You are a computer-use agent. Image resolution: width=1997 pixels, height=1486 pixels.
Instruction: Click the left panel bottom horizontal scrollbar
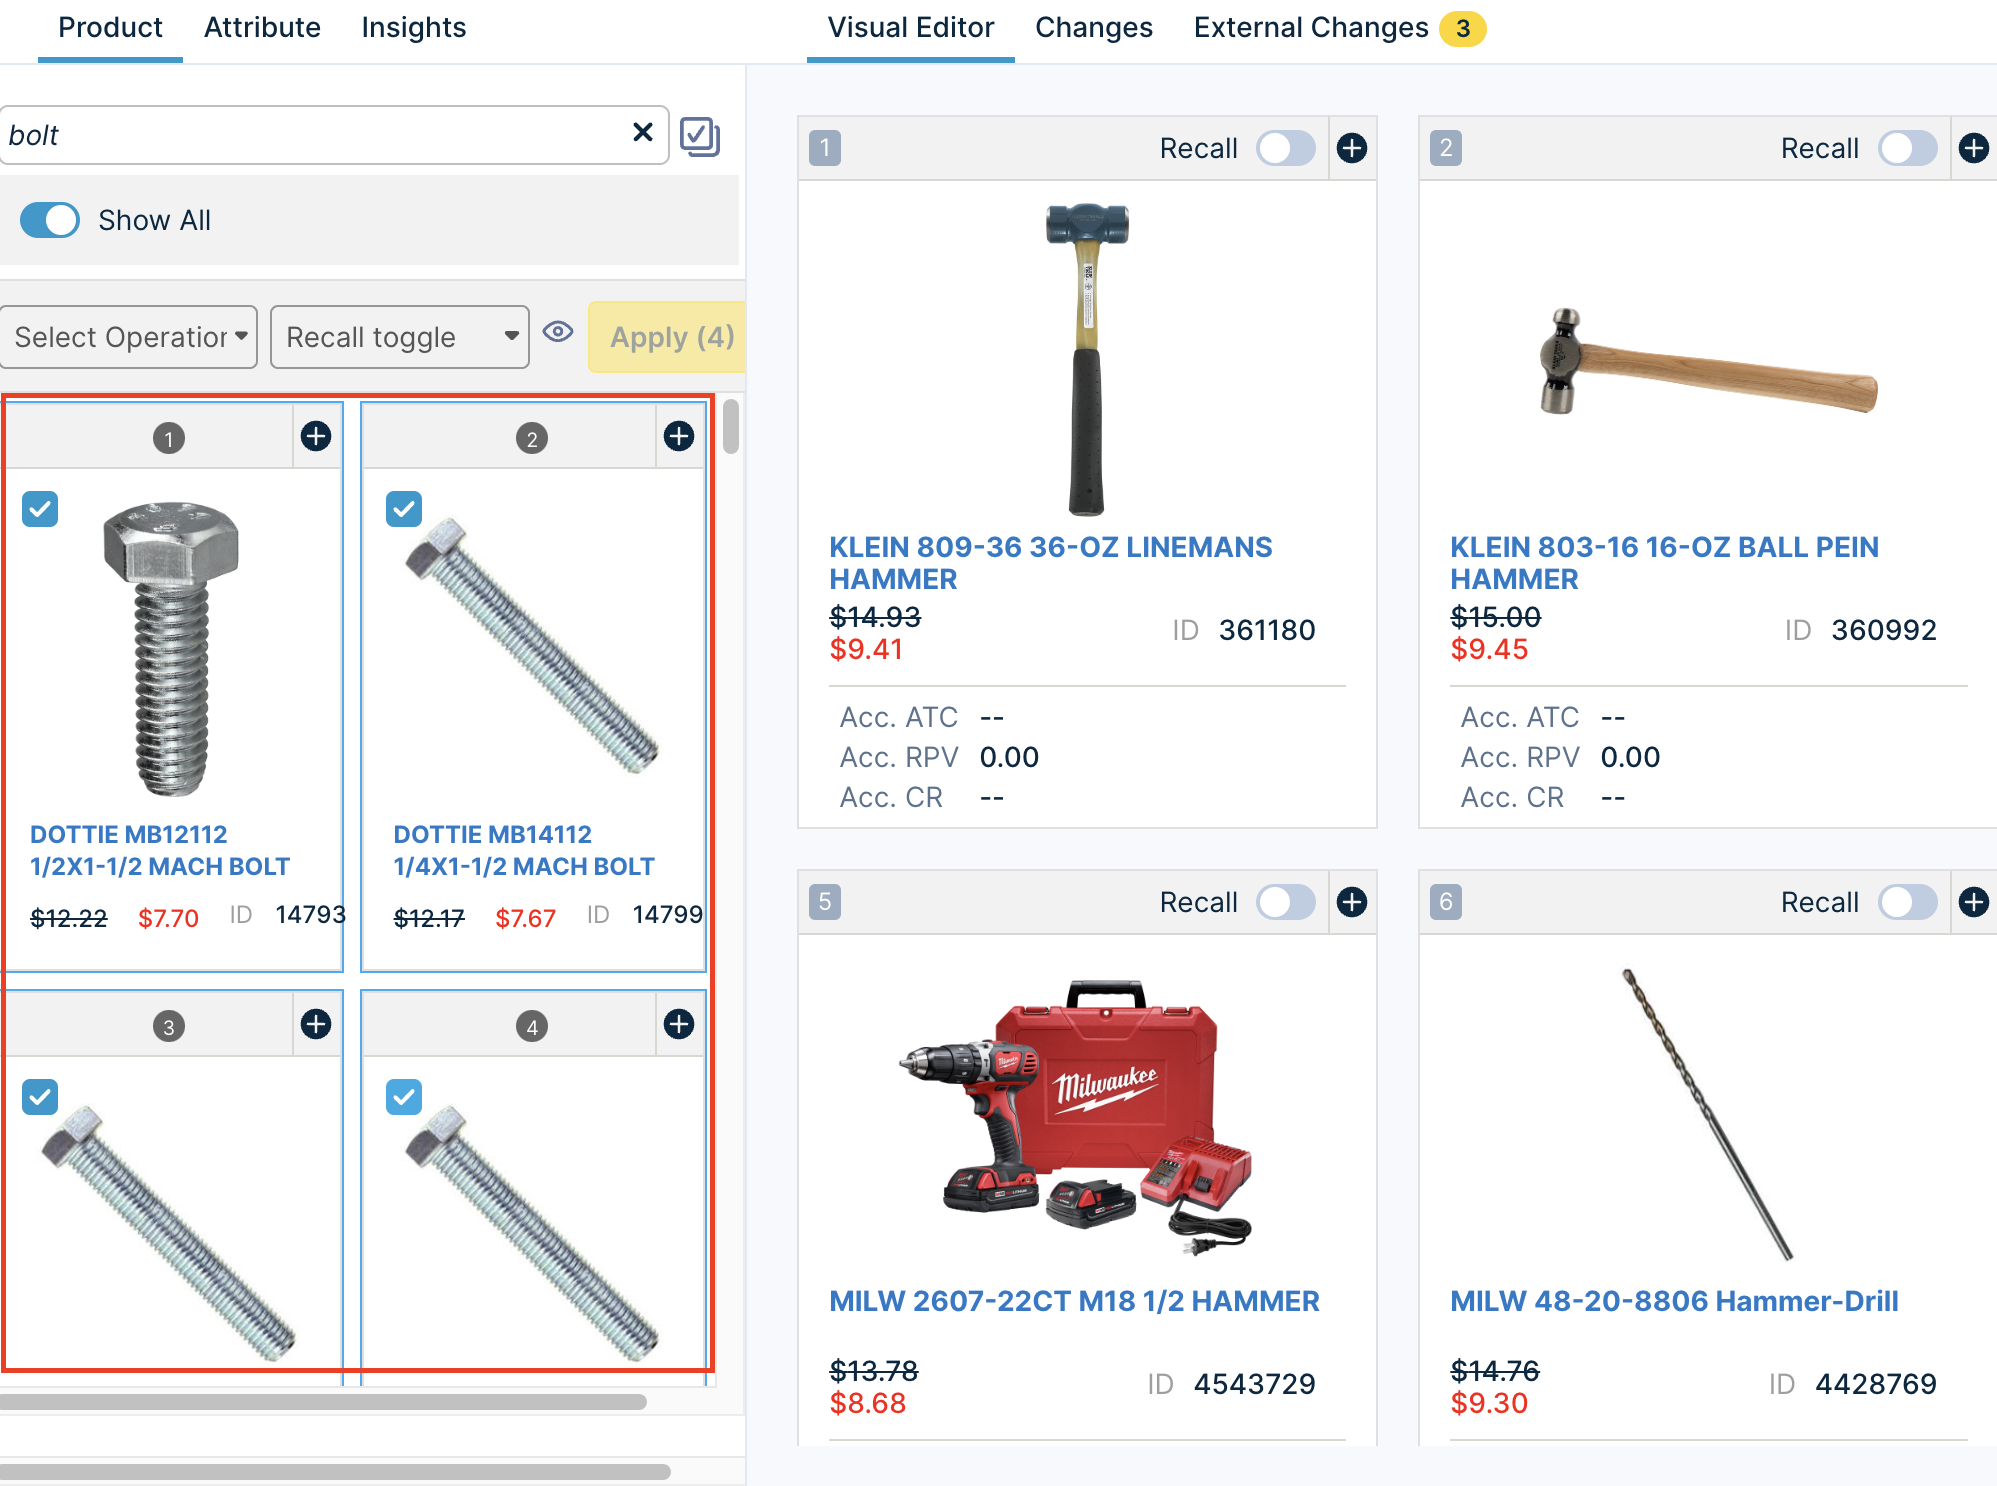tap(335, 1472)
